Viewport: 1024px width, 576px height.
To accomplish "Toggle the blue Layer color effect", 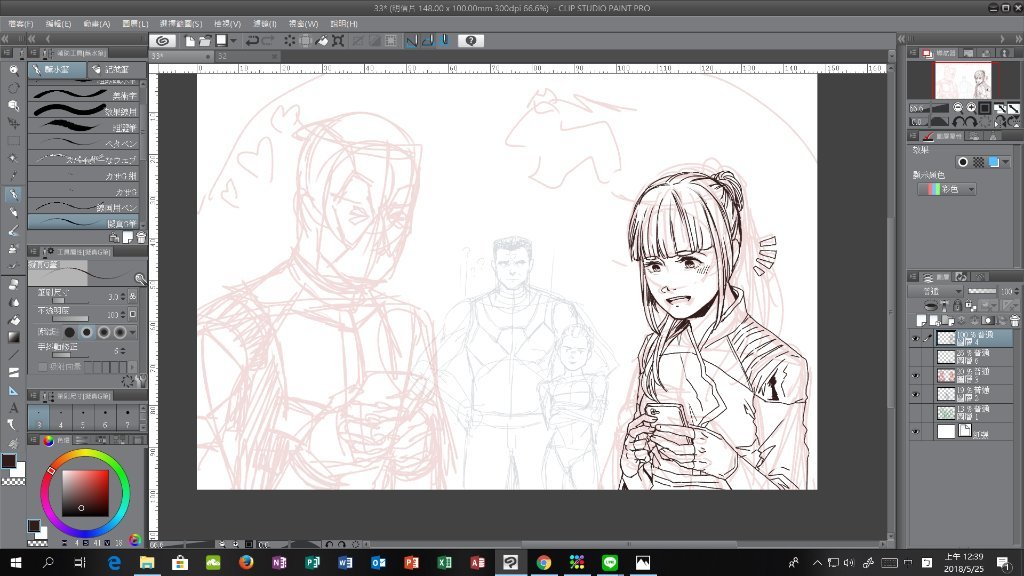I will click(994, 162).
